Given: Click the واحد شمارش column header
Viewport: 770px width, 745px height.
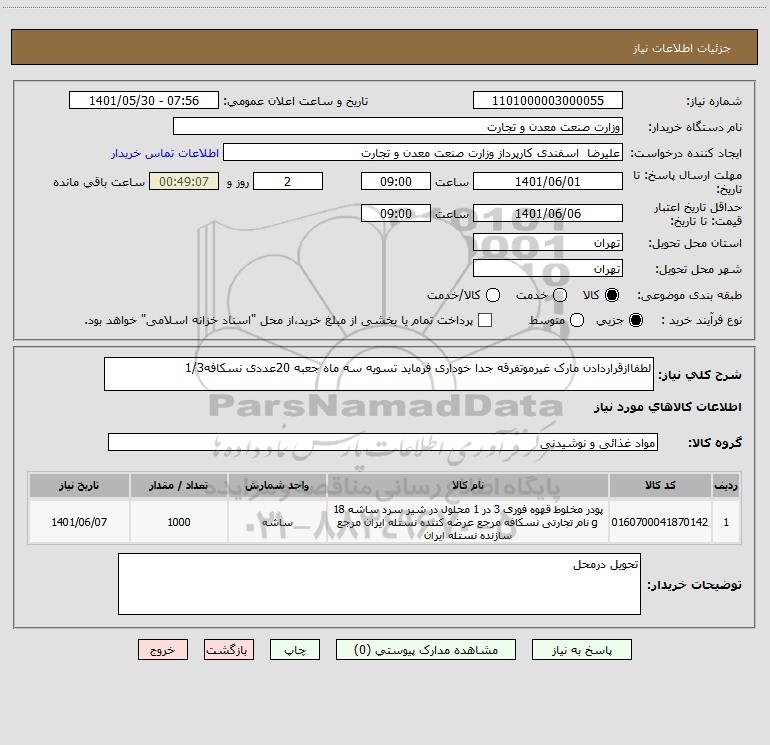Looking at the screenshot, I should coord(277,485).
